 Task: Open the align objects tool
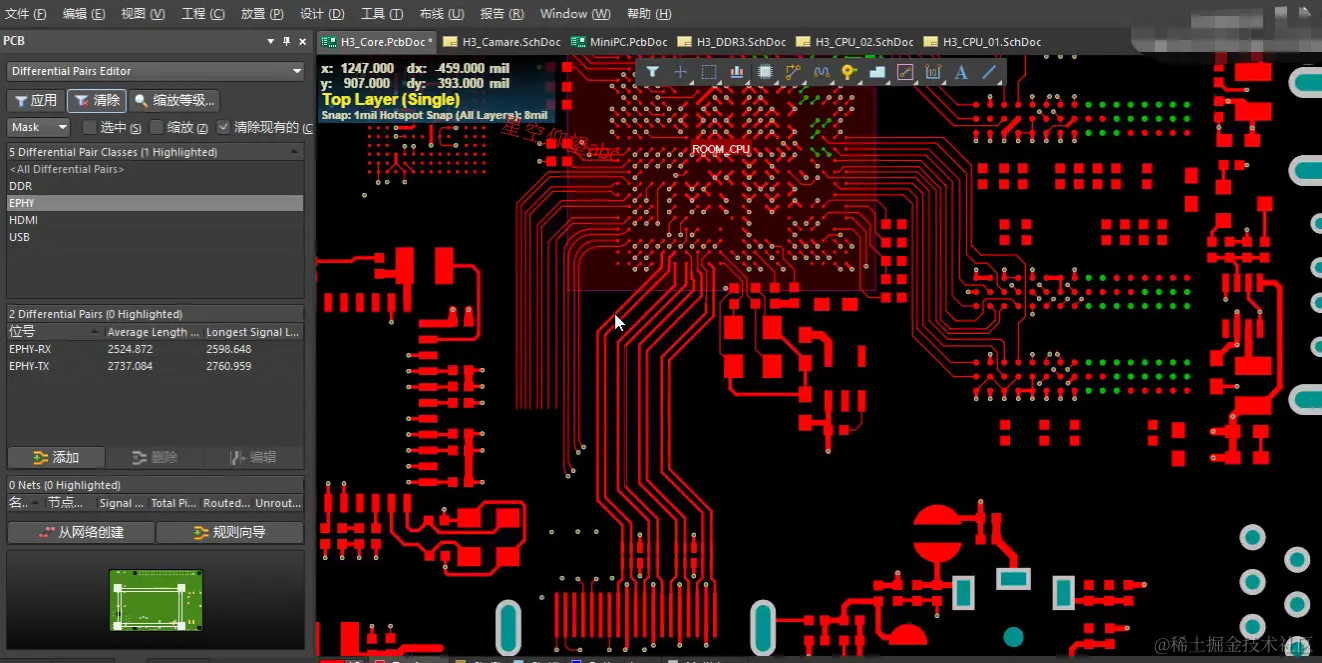[737, 72]
